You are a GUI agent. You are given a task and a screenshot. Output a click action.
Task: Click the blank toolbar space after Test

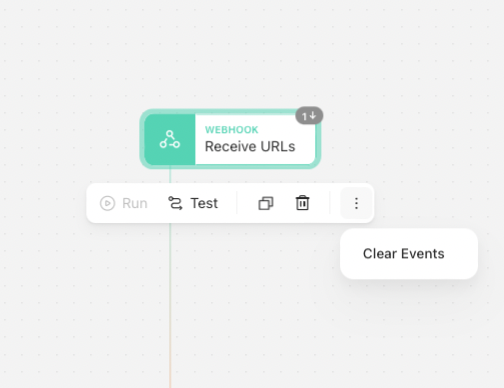pyautogui.click(x=227, y=203)
